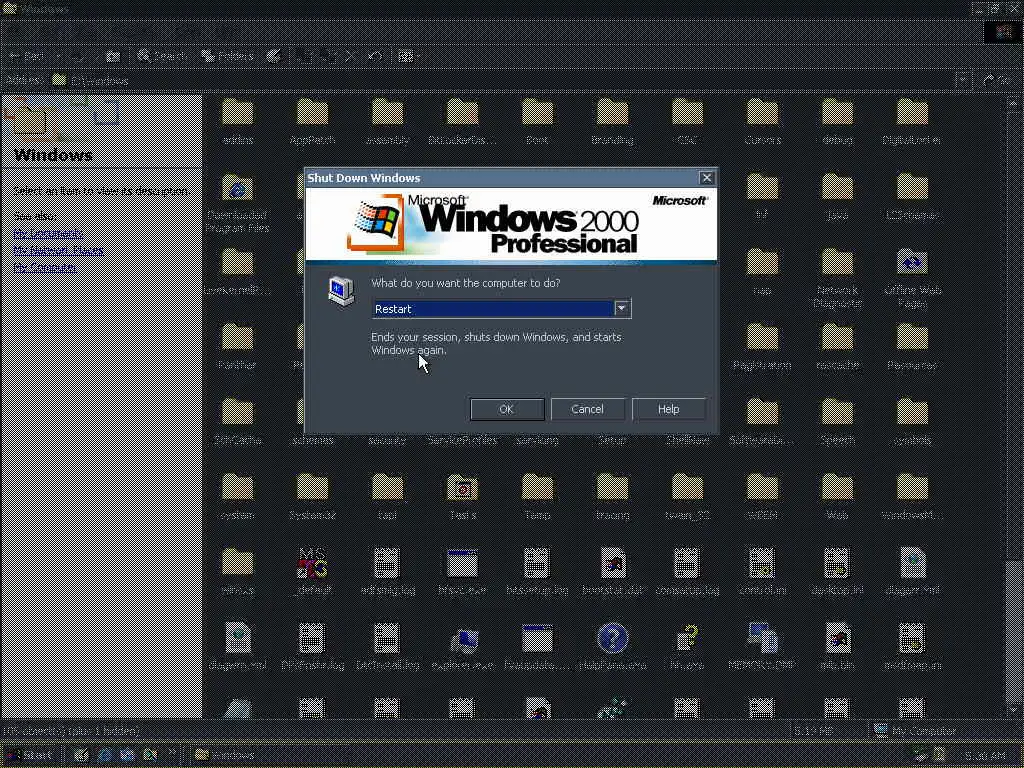Open the History pane icon
1024x768 pixels.
tap(274, 56)
